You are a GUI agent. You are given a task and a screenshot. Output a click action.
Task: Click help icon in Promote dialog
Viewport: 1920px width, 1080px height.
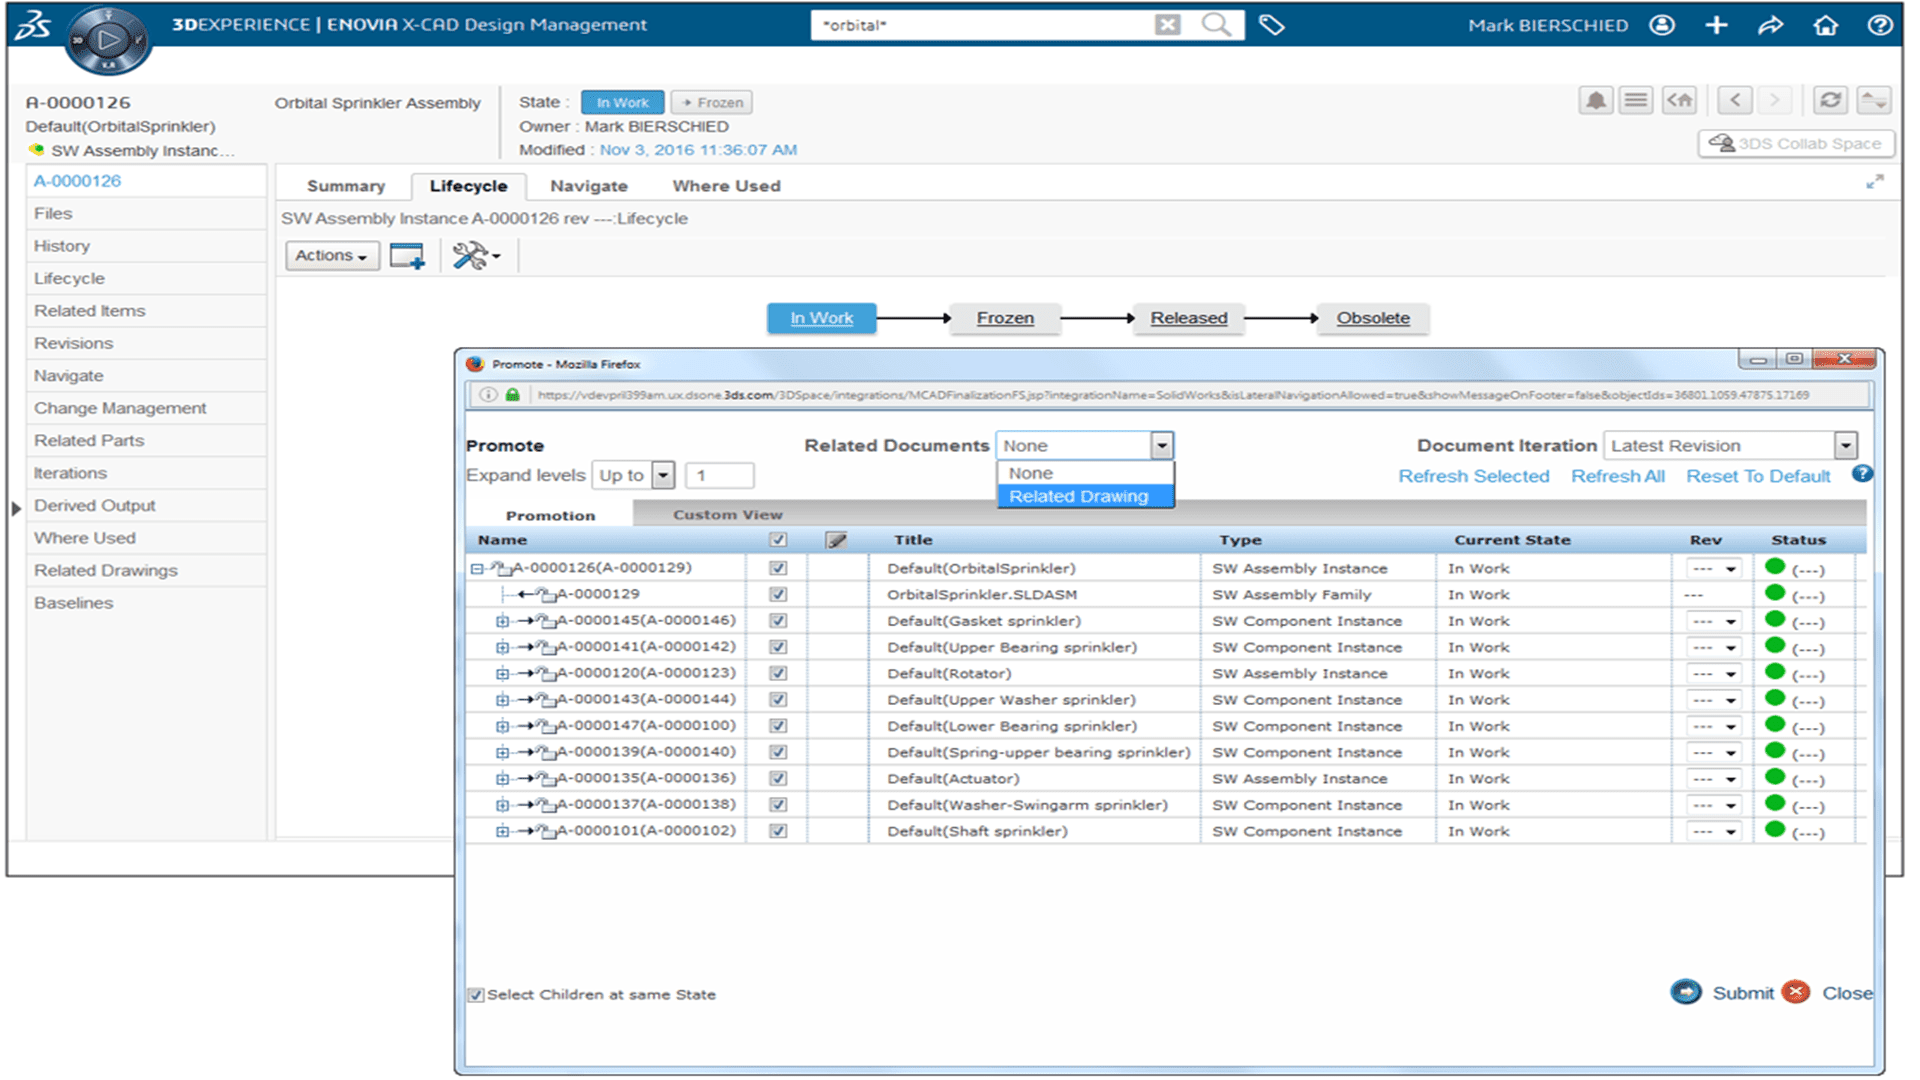point(1861,474)
